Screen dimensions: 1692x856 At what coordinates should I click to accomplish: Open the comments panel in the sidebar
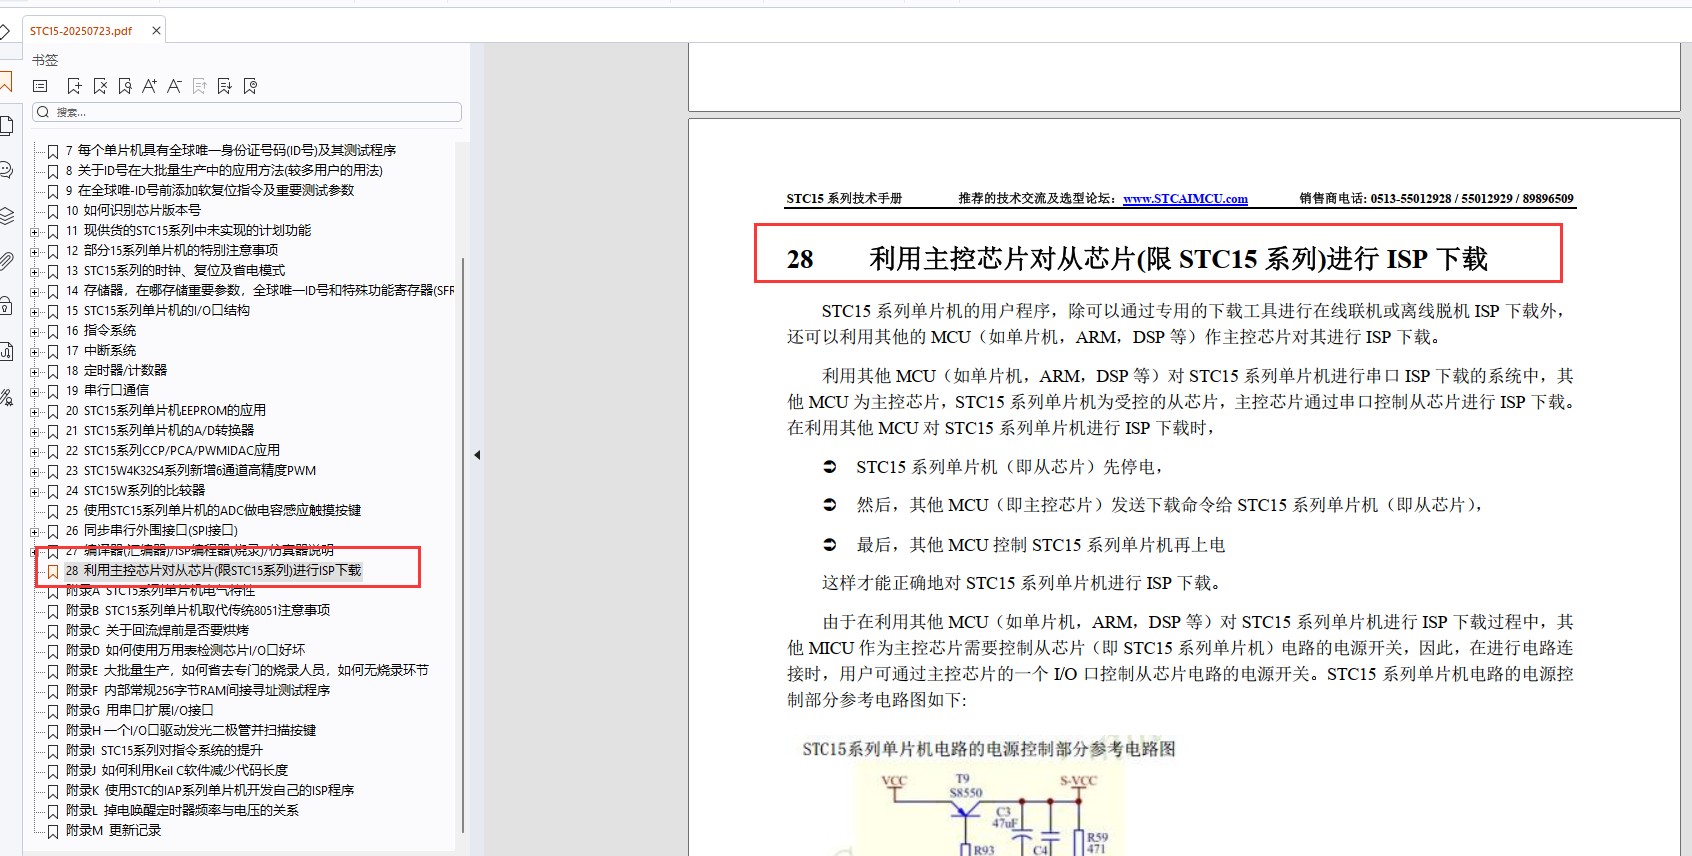(x=6, y=170)
